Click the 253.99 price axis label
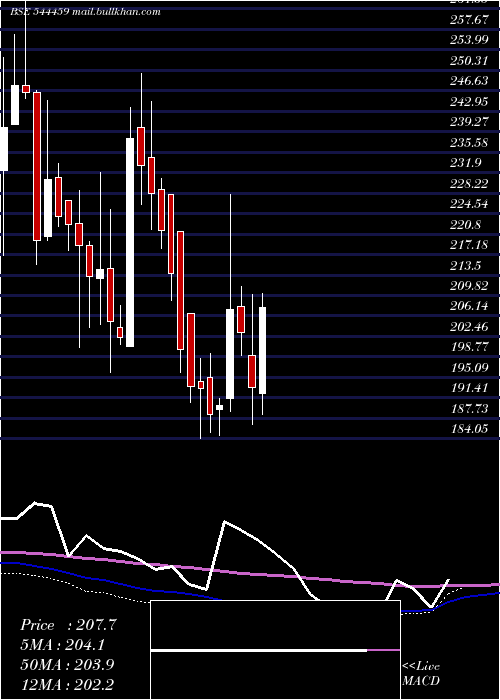This screenshot has height=700, width=500. click(469, 40)
